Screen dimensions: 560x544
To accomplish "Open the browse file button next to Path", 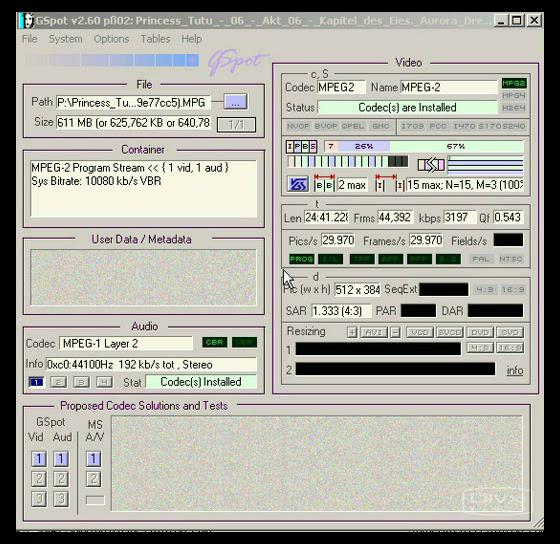I will coord(235,102).
